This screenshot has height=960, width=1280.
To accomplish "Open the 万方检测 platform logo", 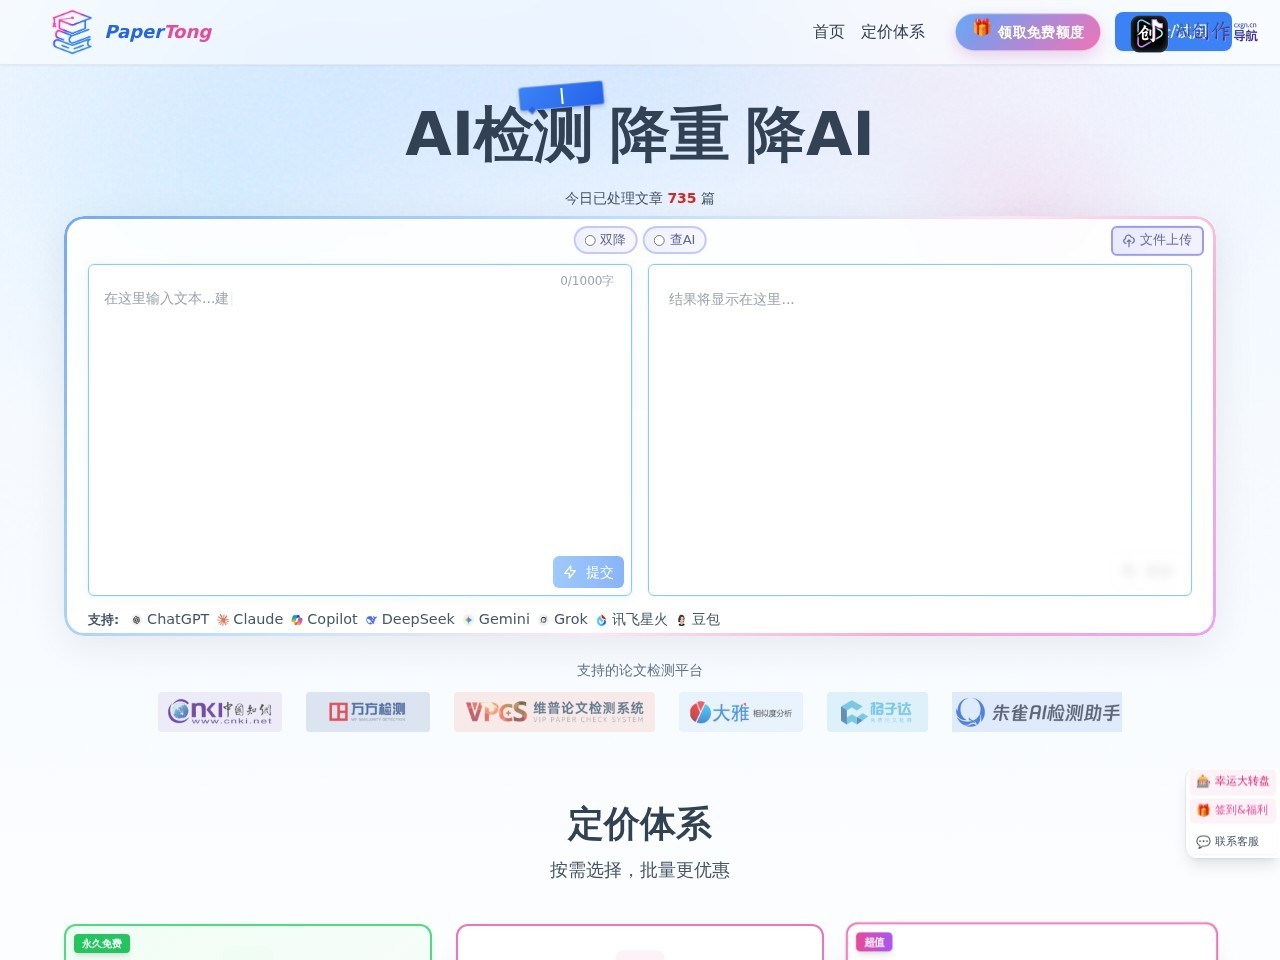I will 368,712.
